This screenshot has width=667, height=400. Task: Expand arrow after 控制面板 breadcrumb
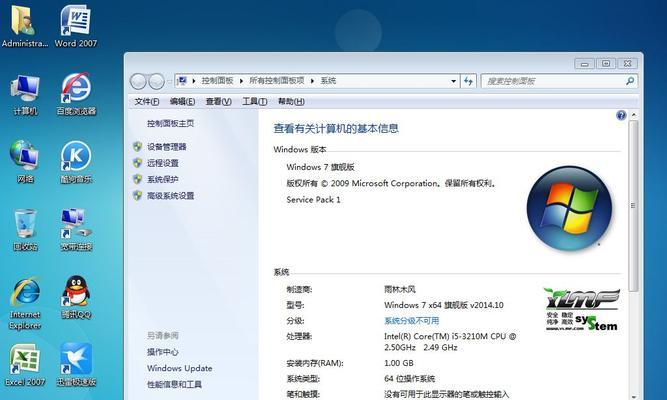[x=241, y=80]
